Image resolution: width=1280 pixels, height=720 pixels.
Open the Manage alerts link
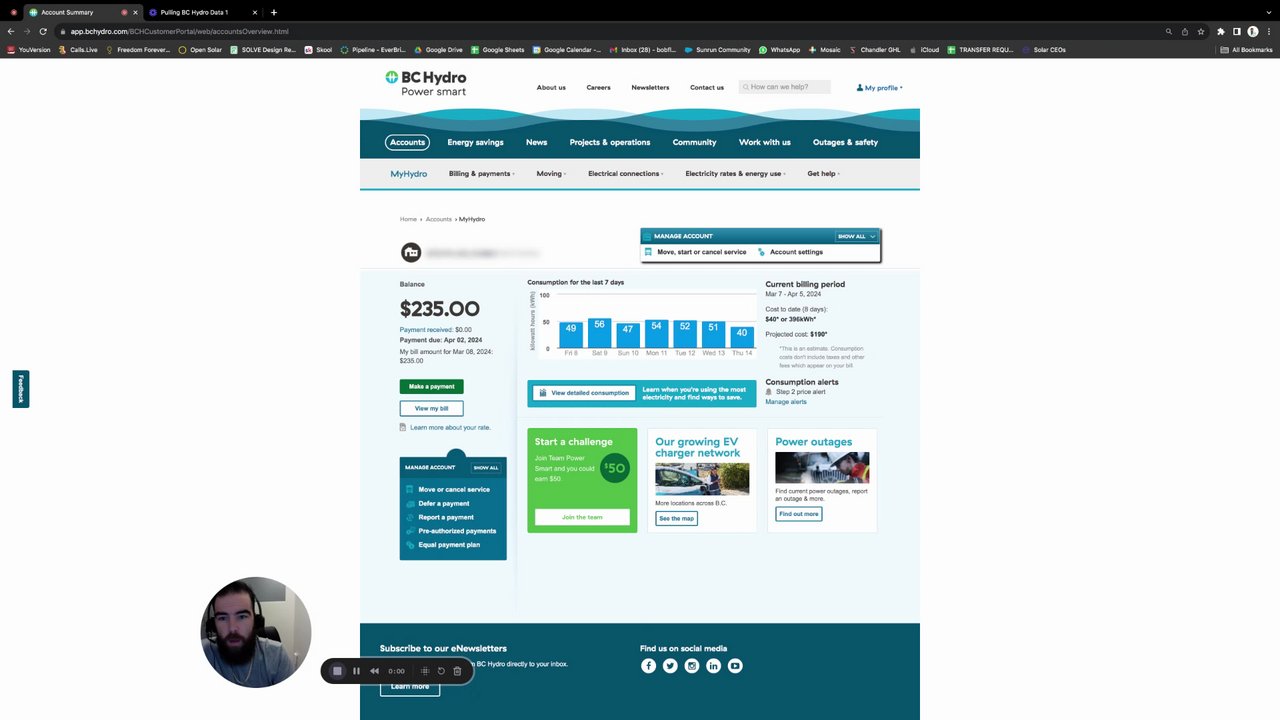coord(786,402)
